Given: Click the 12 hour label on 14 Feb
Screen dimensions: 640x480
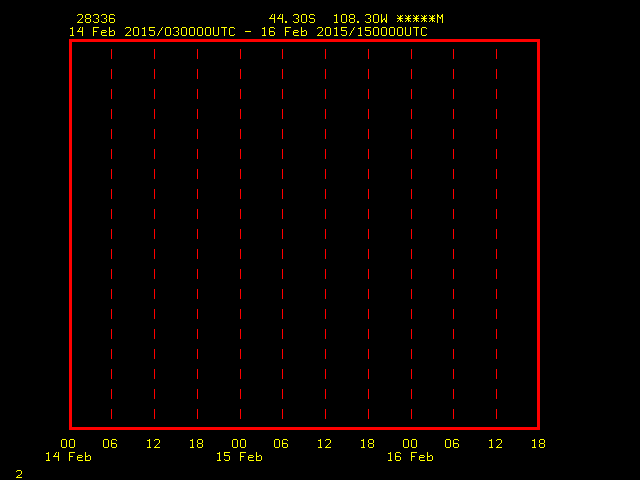Looking at the screenshot, I should [x=153, y=444].
